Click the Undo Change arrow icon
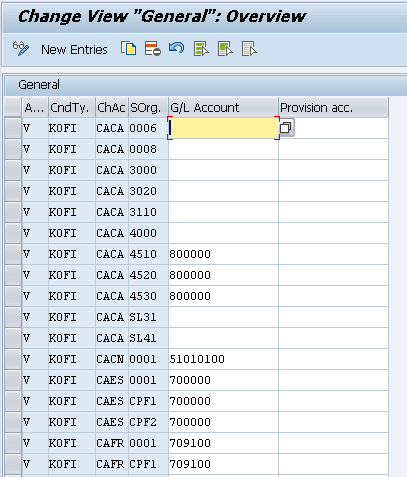This screenshot has height=477, width=407. 176,48
